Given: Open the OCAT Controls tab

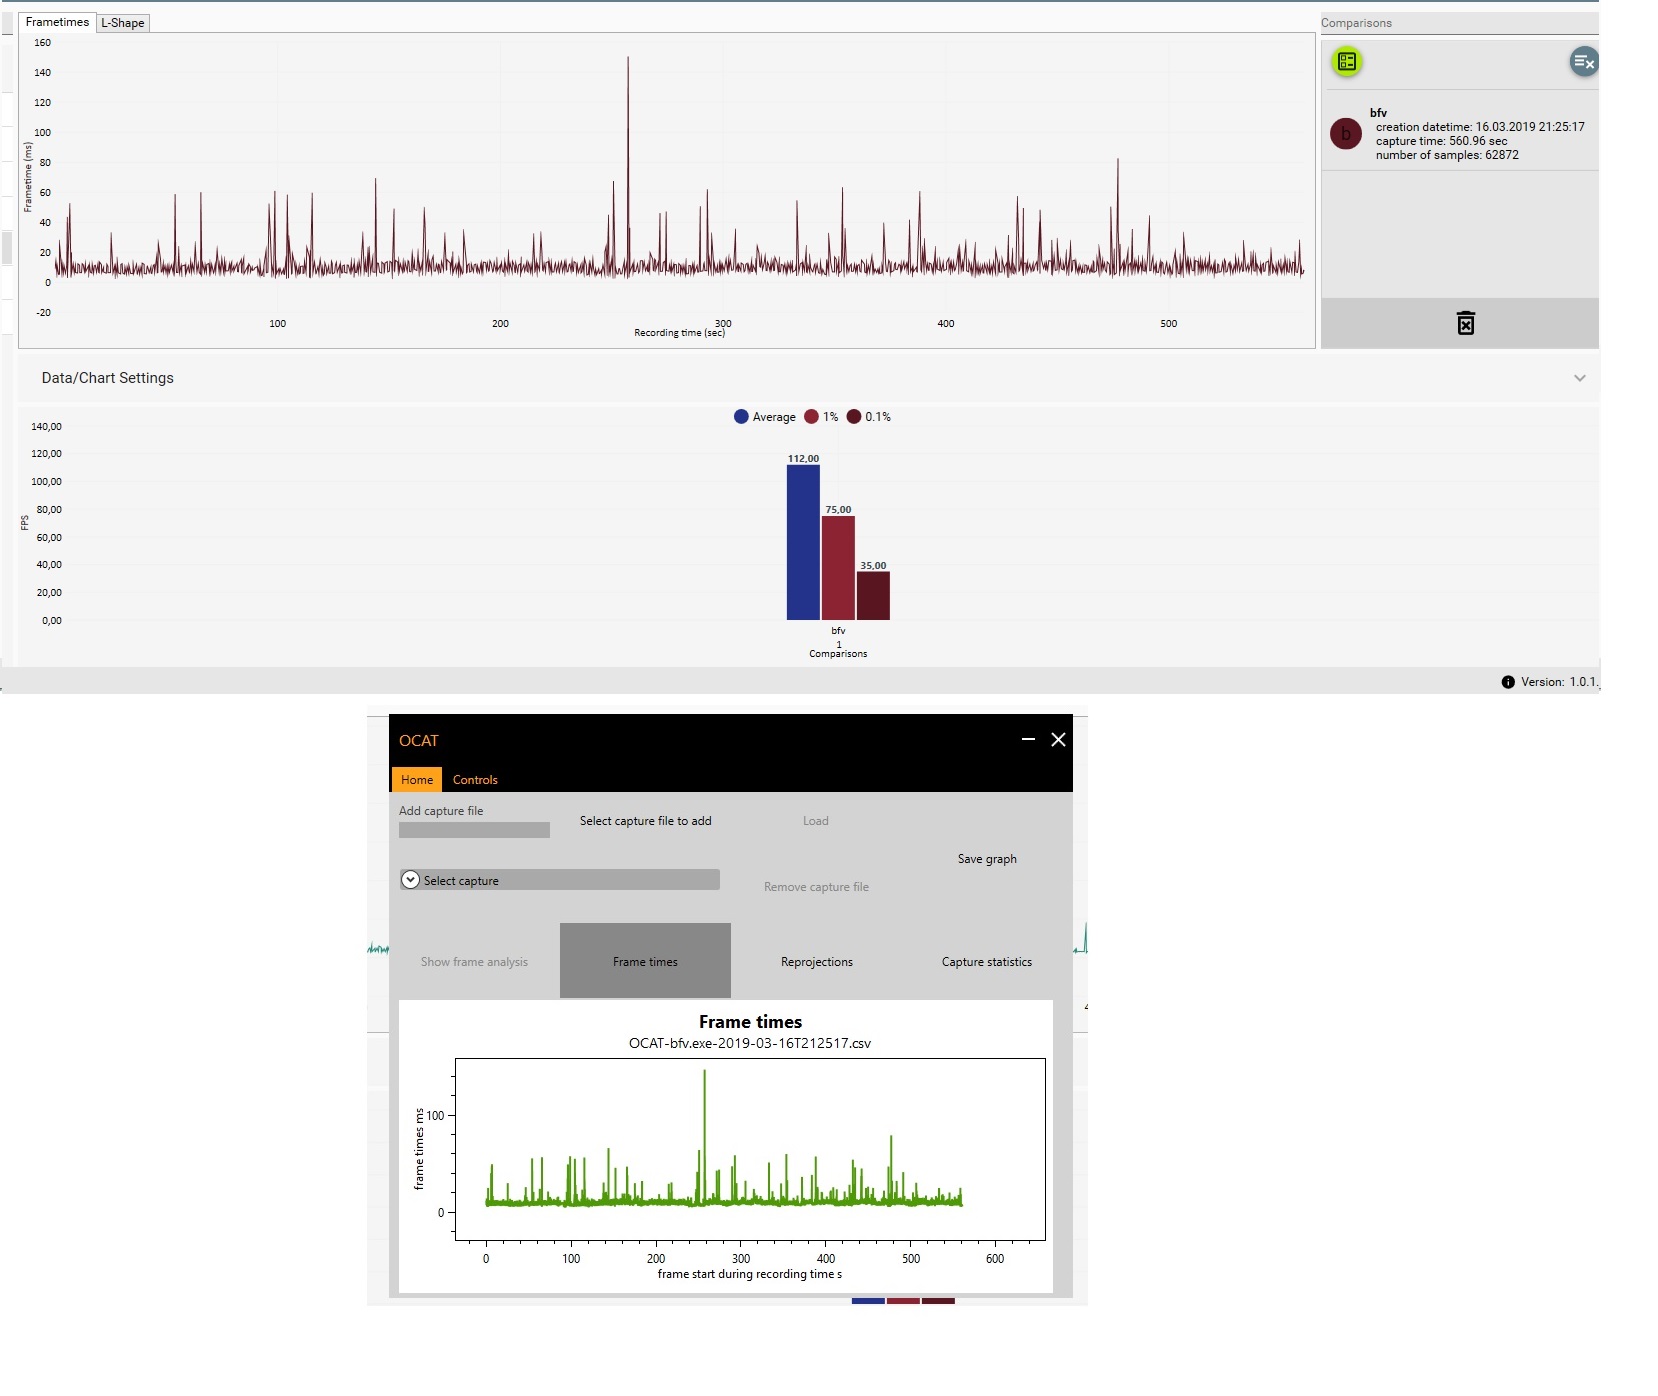Looking at the screenshot, I should pos(475,779).
